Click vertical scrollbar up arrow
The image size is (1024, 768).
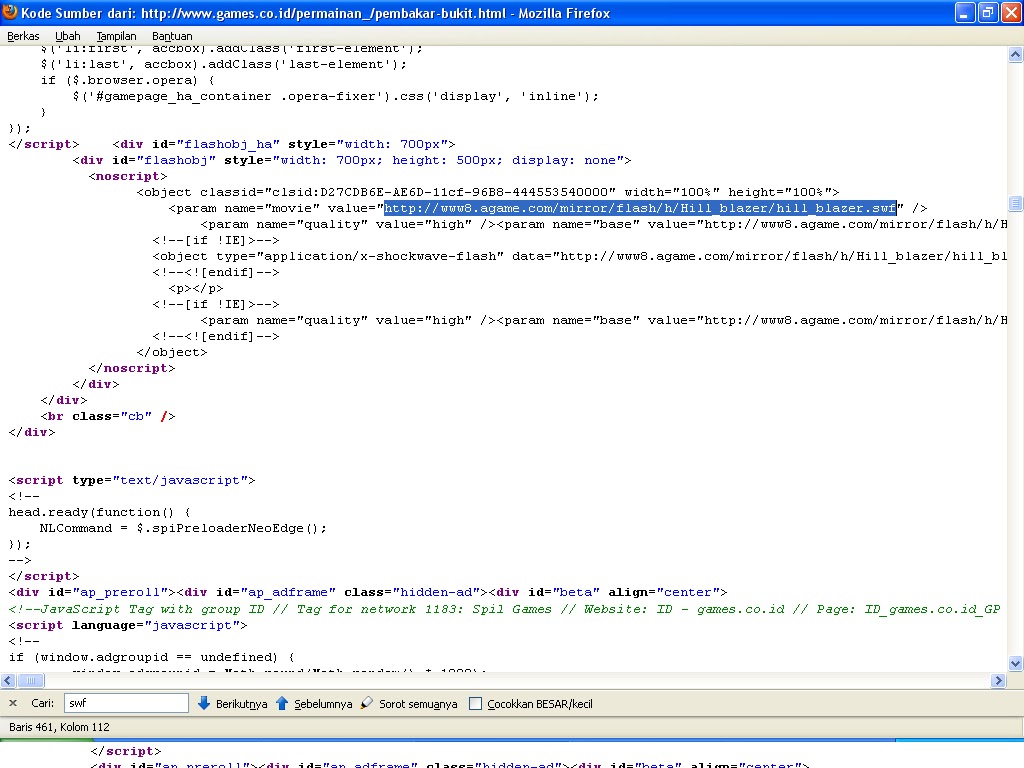tap(1015, 55)
